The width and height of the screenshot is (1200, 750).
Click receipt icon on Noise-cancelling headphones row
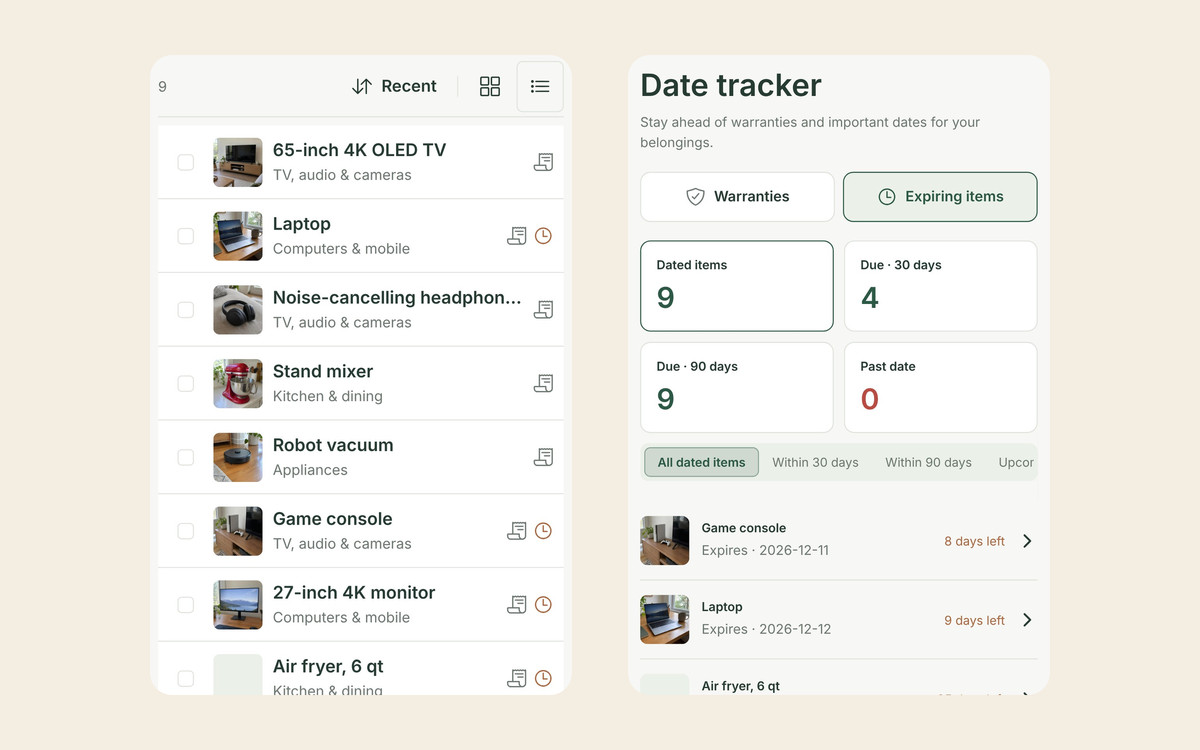pyautogui.click(x=543, y=310)
